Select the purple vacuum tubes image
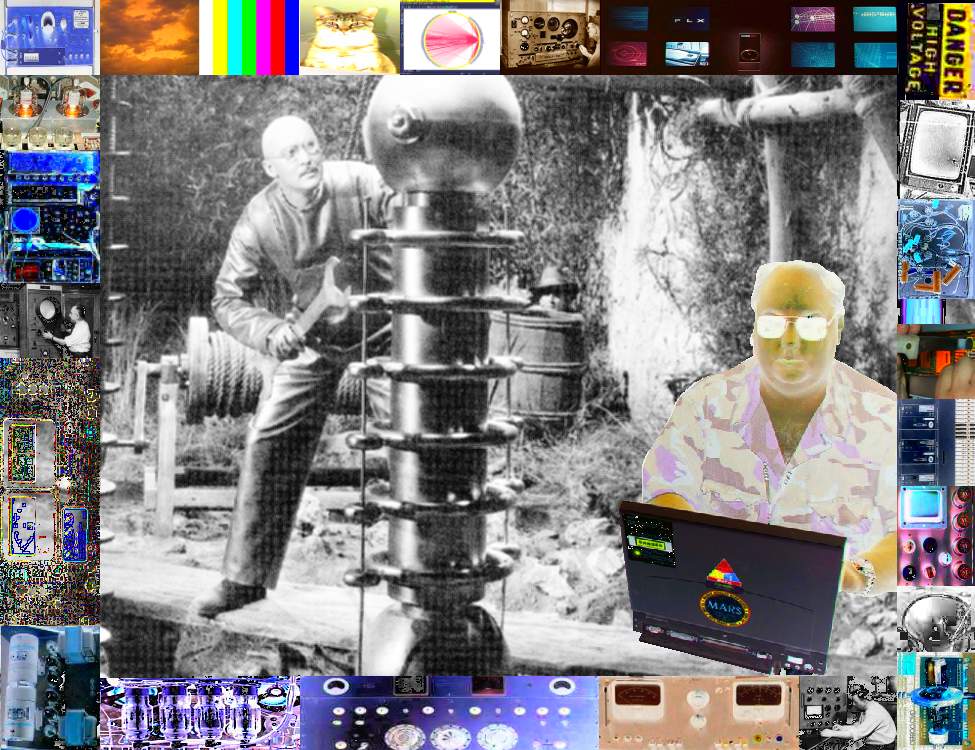Screen dimensions: 975x750 point(200,713)
